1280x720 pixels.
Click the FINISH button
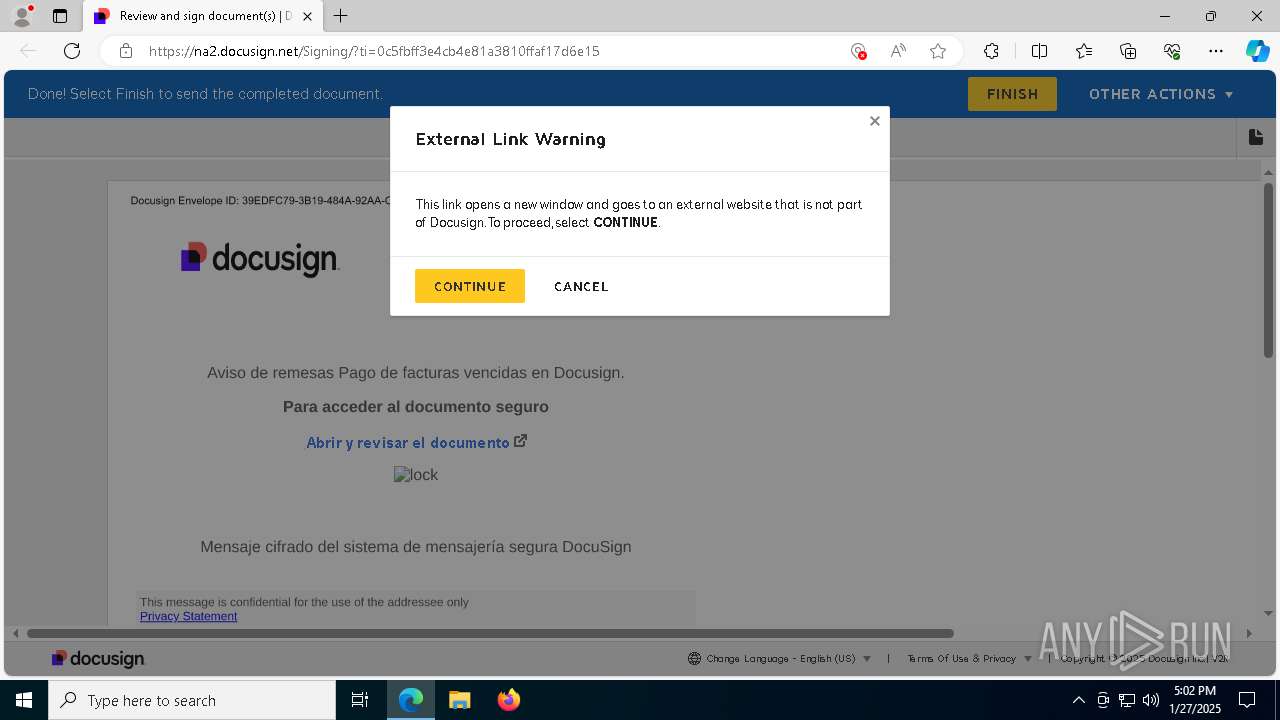point(1012,94)
